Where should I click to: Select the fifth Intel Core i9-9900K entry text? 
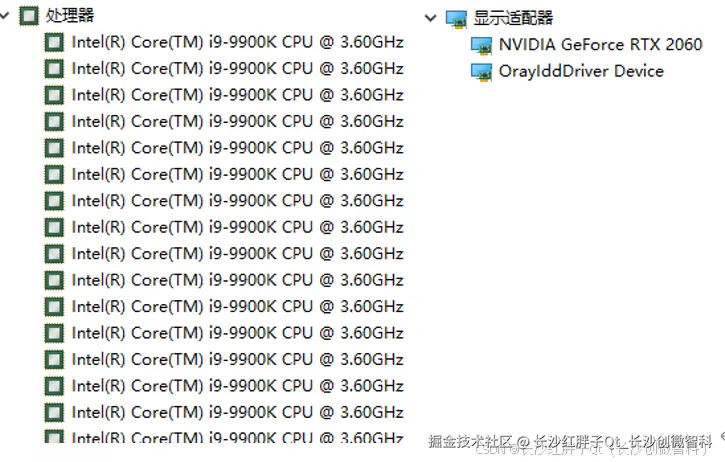coord(238,148)
